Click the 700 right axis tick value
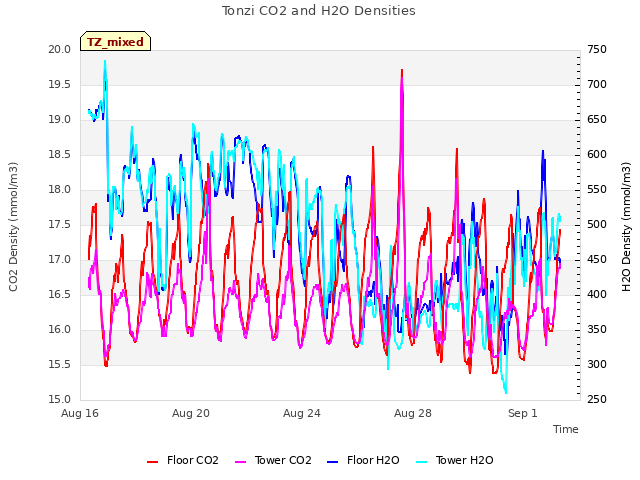 click(x=597, y=84)
